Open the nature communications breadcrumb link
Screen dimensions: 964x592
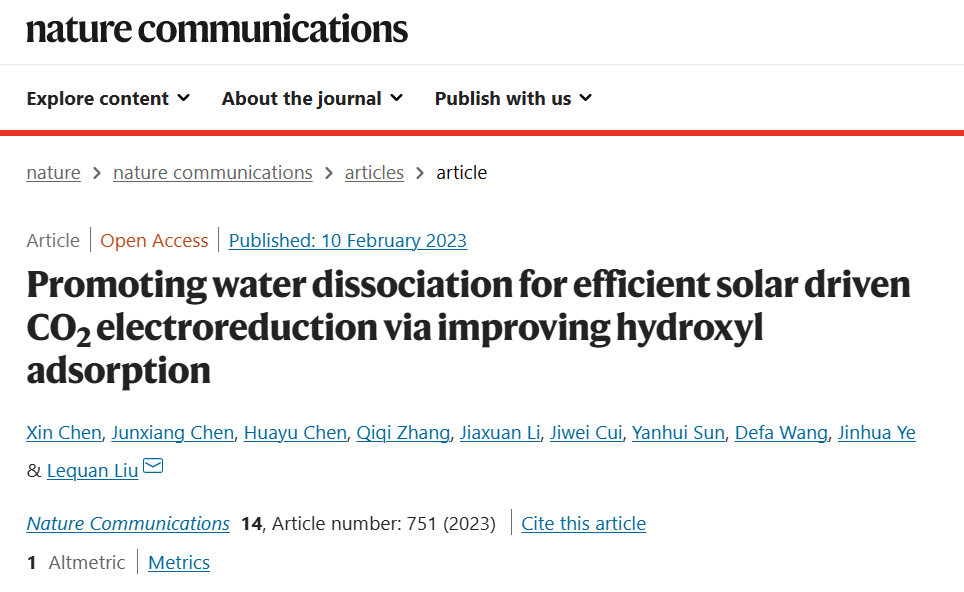tap(213, 173)
